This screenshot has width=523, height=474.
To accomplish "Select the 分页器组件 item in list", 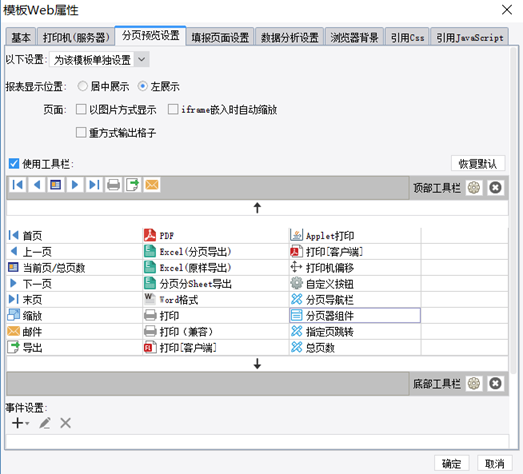I will coord(355,316).
